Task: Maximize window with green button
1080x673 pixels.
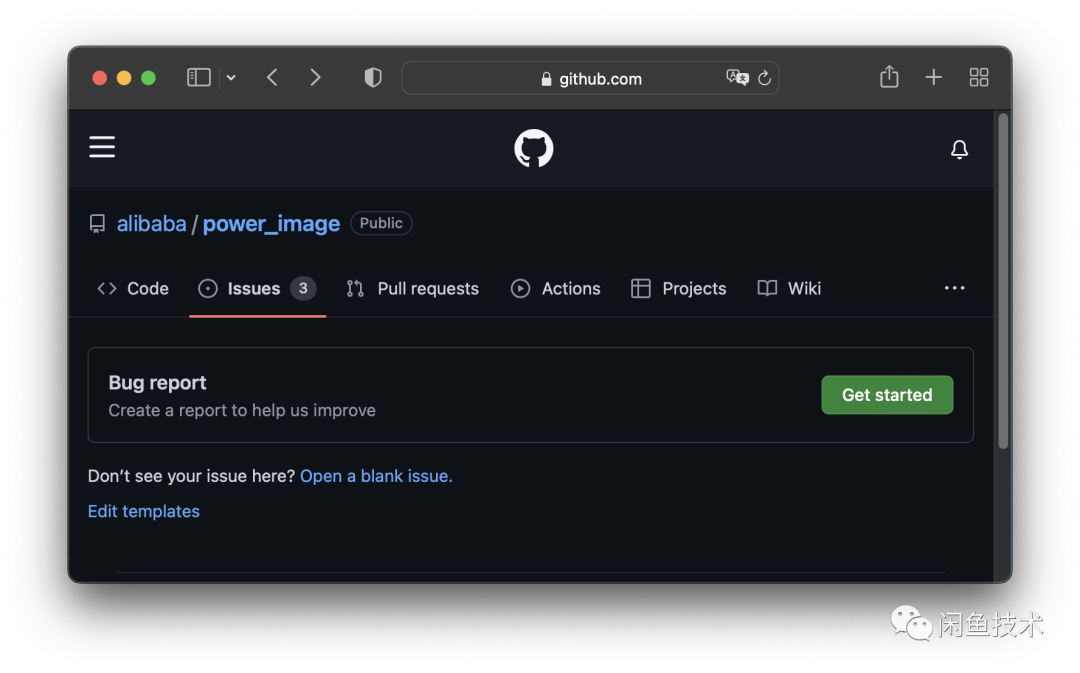Action: [148, 78]
